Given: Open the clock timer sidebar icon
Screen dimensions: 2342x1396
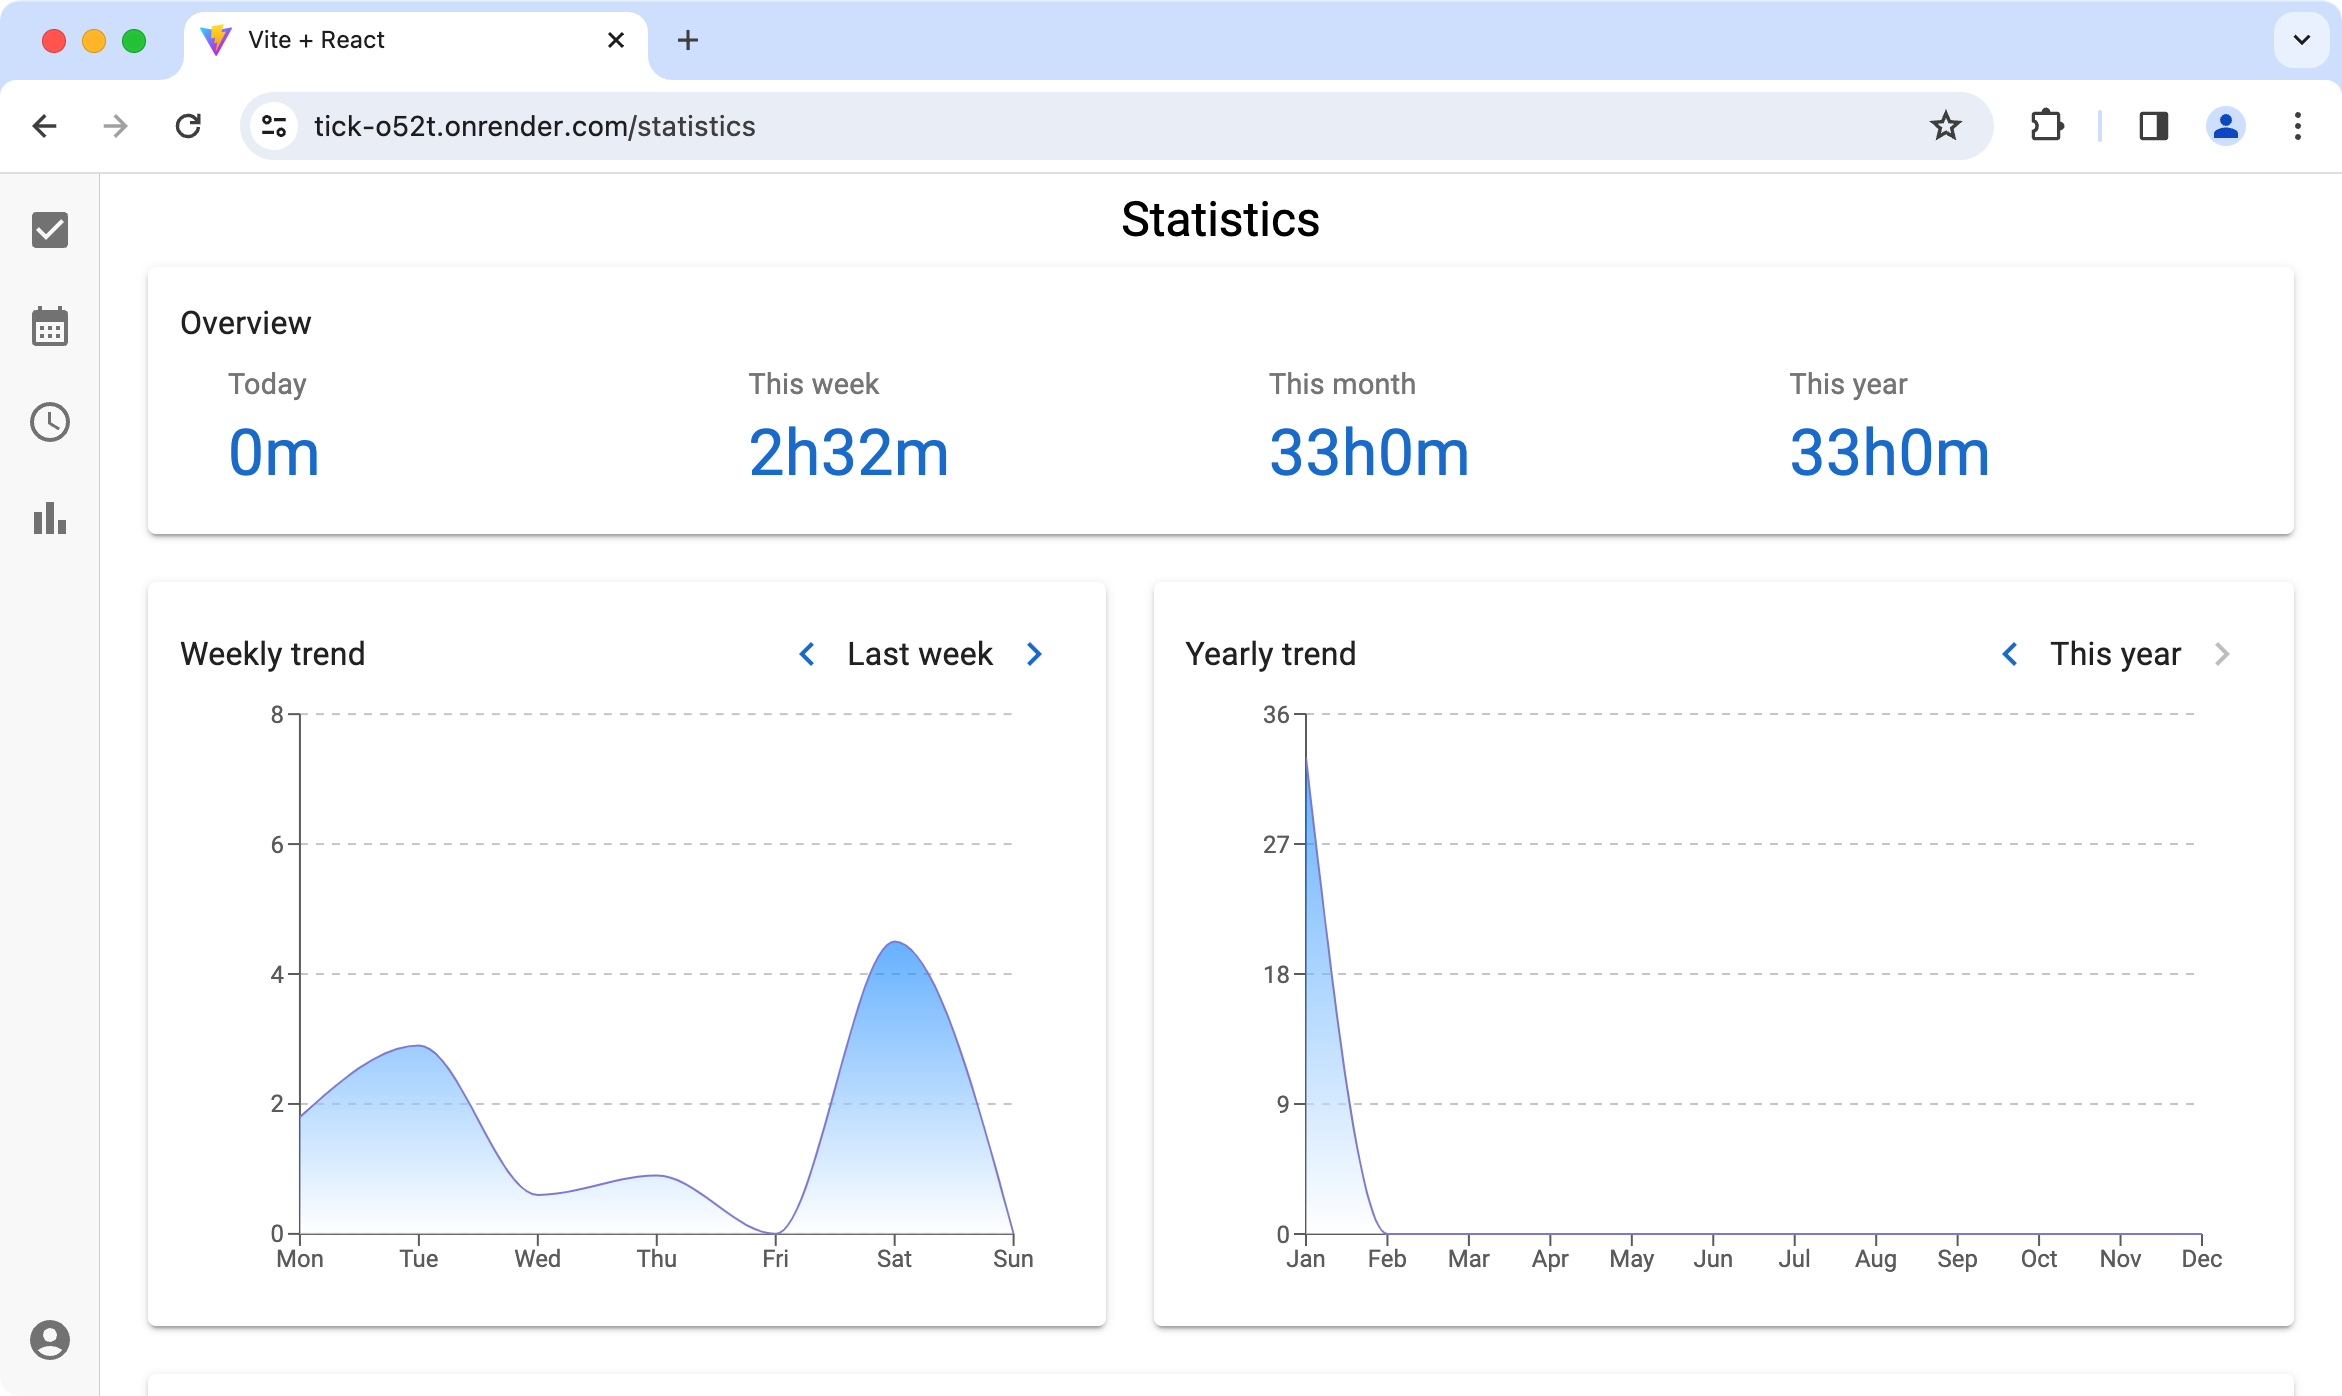Looking at the screenshot, I should pyautogui.click(x=49, y=422).
